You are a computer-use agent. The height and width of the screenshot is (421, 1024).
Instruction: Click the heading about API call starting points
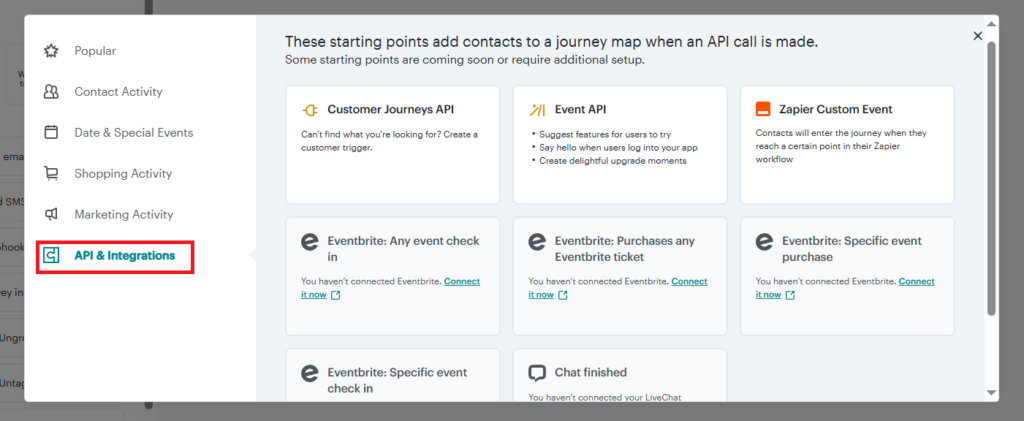[551, 42]
